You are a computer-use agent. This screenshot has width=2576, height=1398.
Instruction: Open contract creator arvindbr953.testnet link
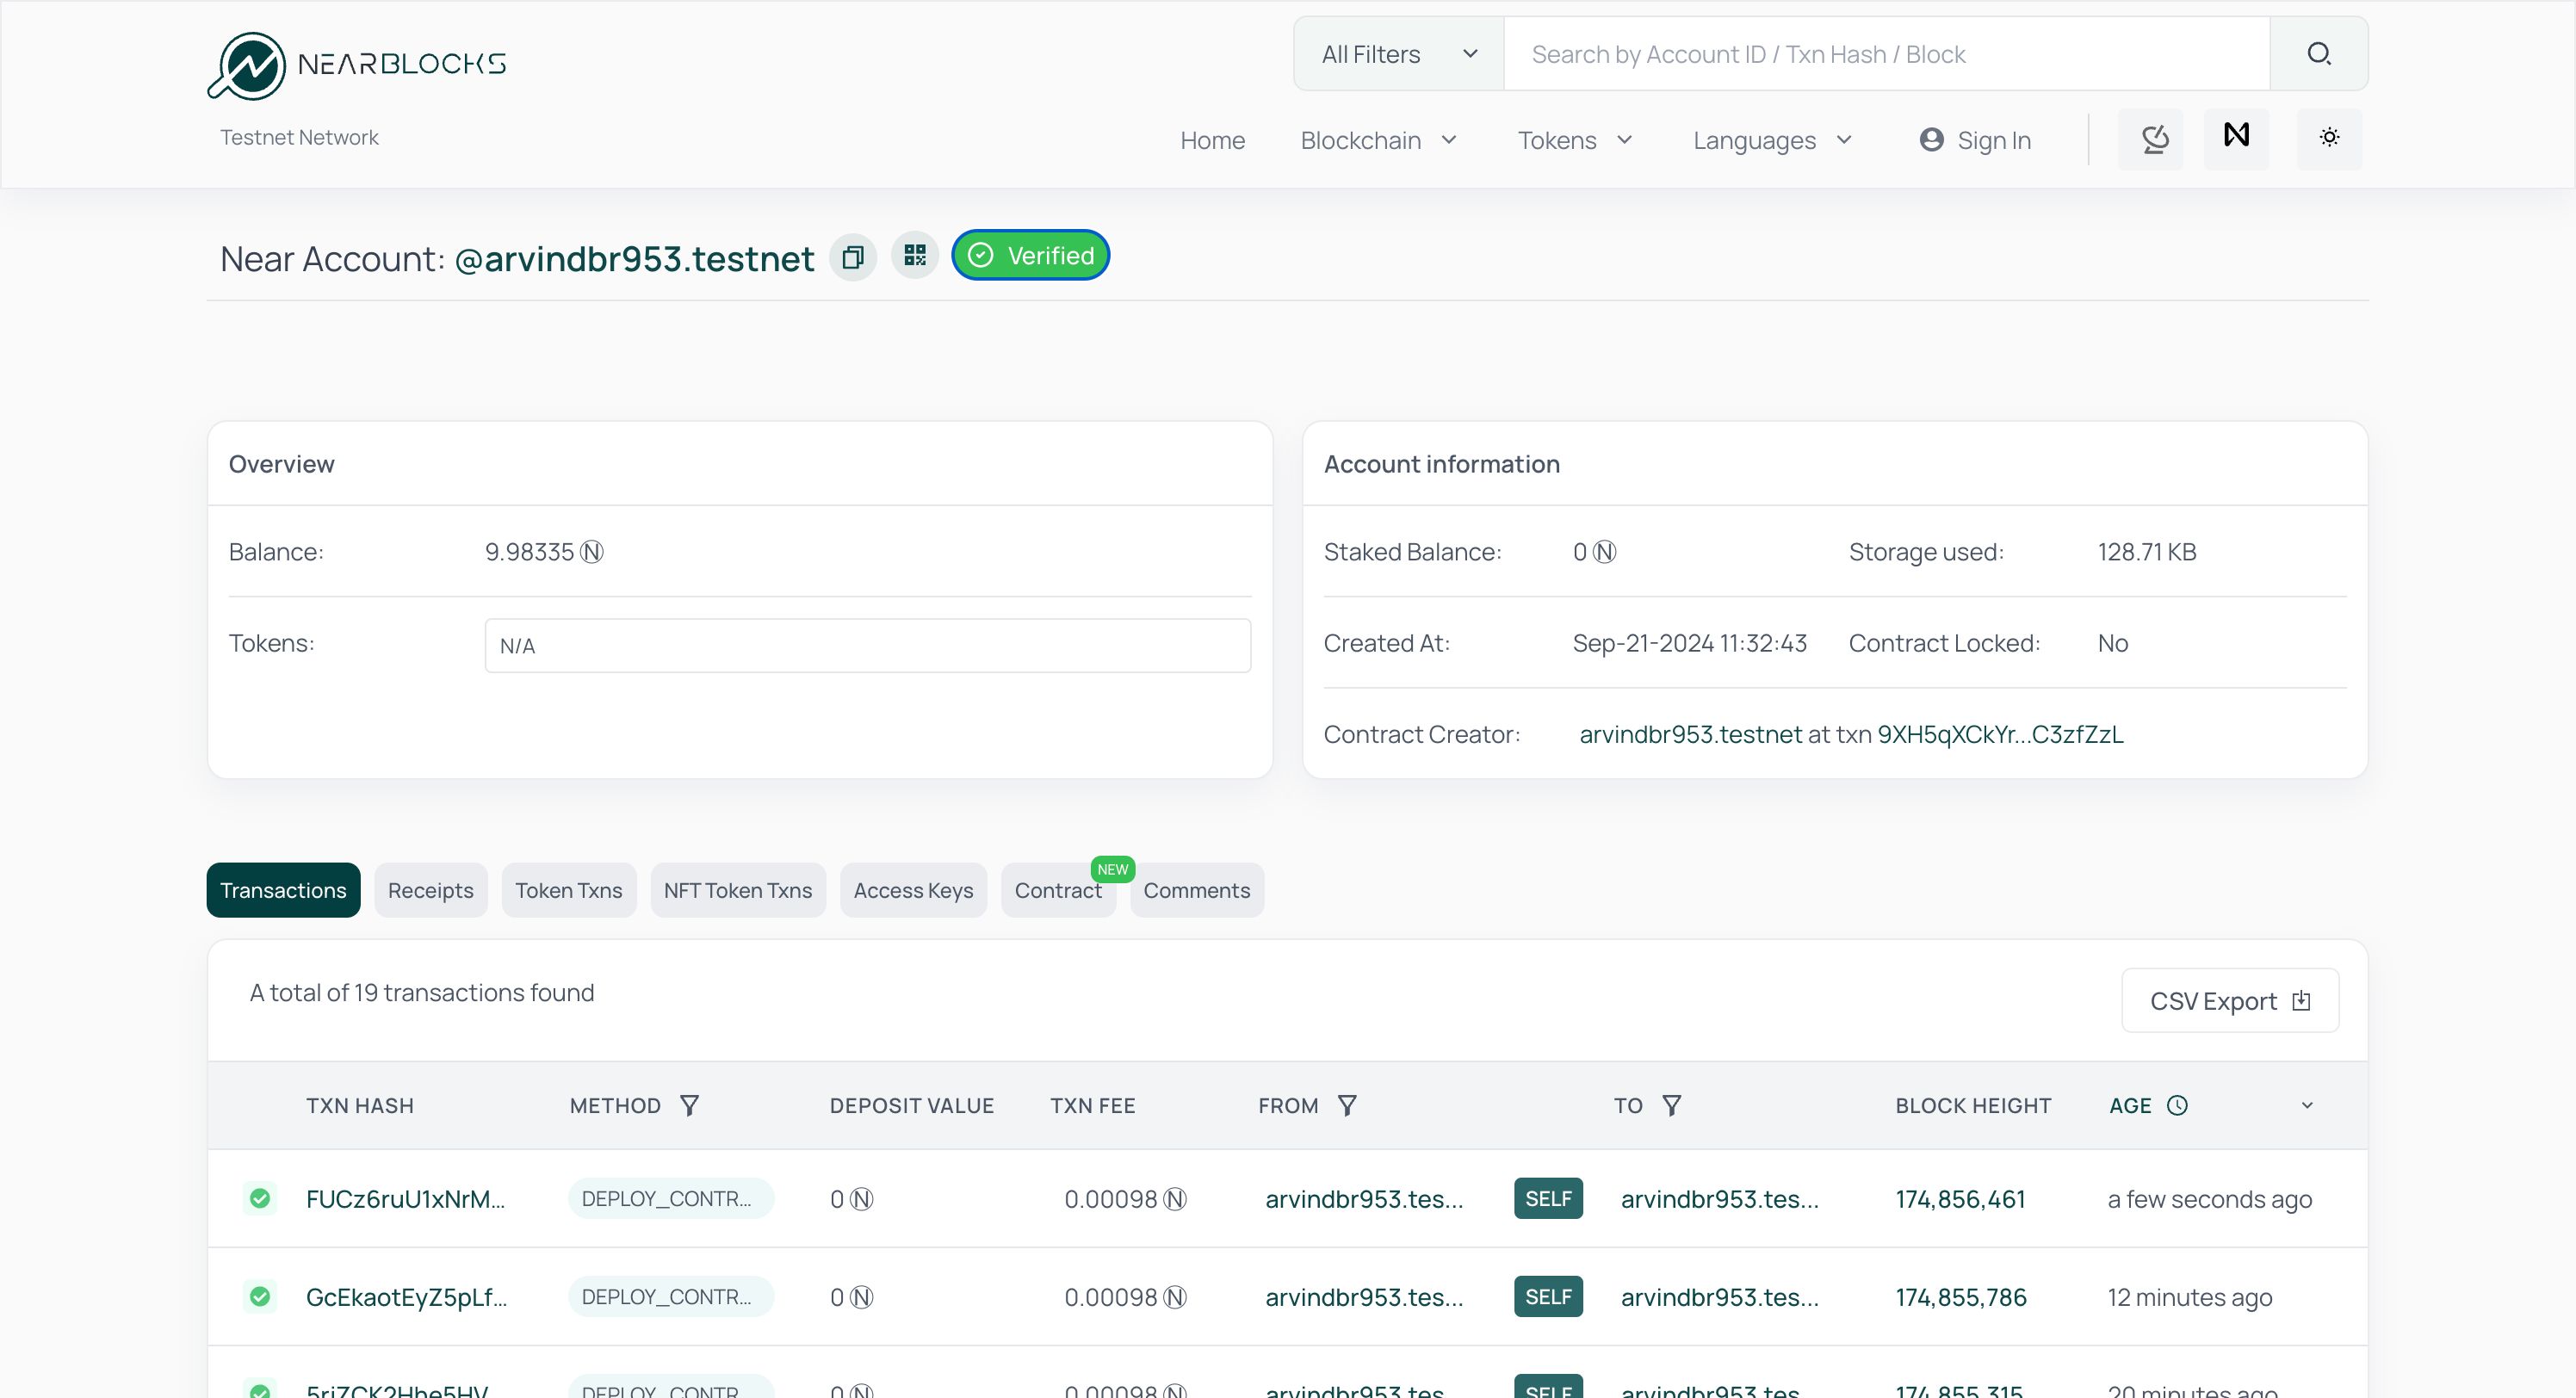pyautogui.click(x=1690, y=734)
